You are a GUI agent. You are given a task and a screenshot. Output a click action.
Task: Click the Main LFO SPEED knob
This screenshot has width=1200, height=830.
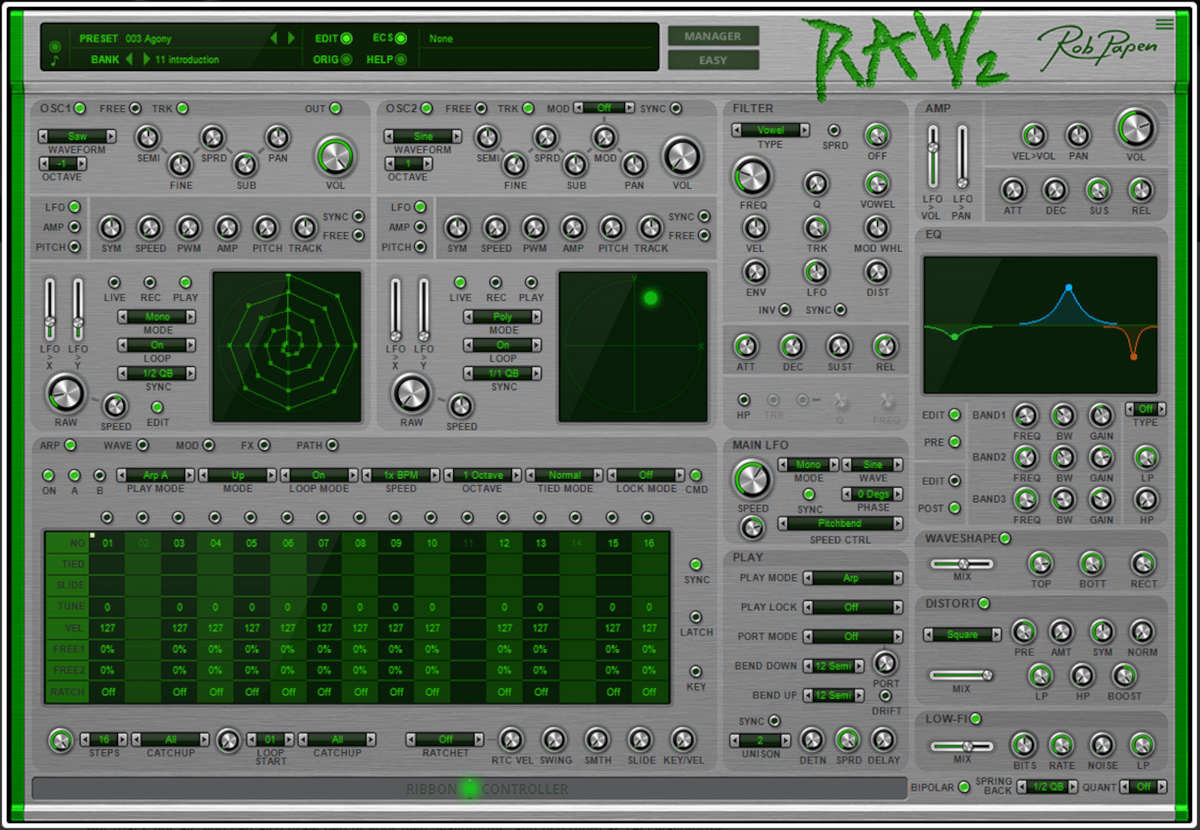(752, 480)
